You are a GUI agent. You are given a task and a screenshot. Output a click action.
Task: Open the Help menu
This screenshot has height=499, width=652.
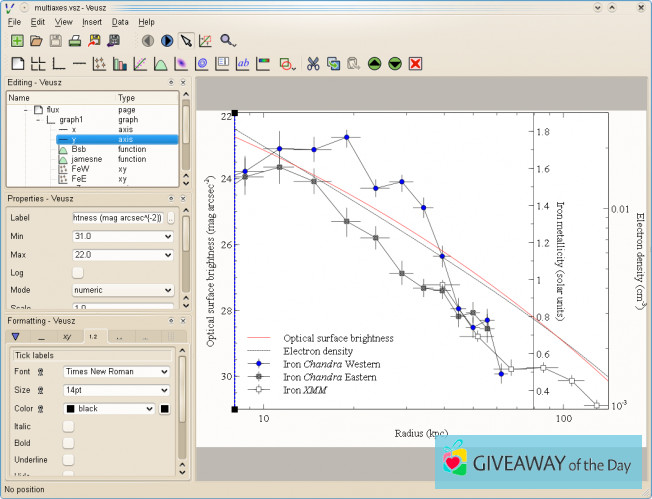[x=146, y=22]
